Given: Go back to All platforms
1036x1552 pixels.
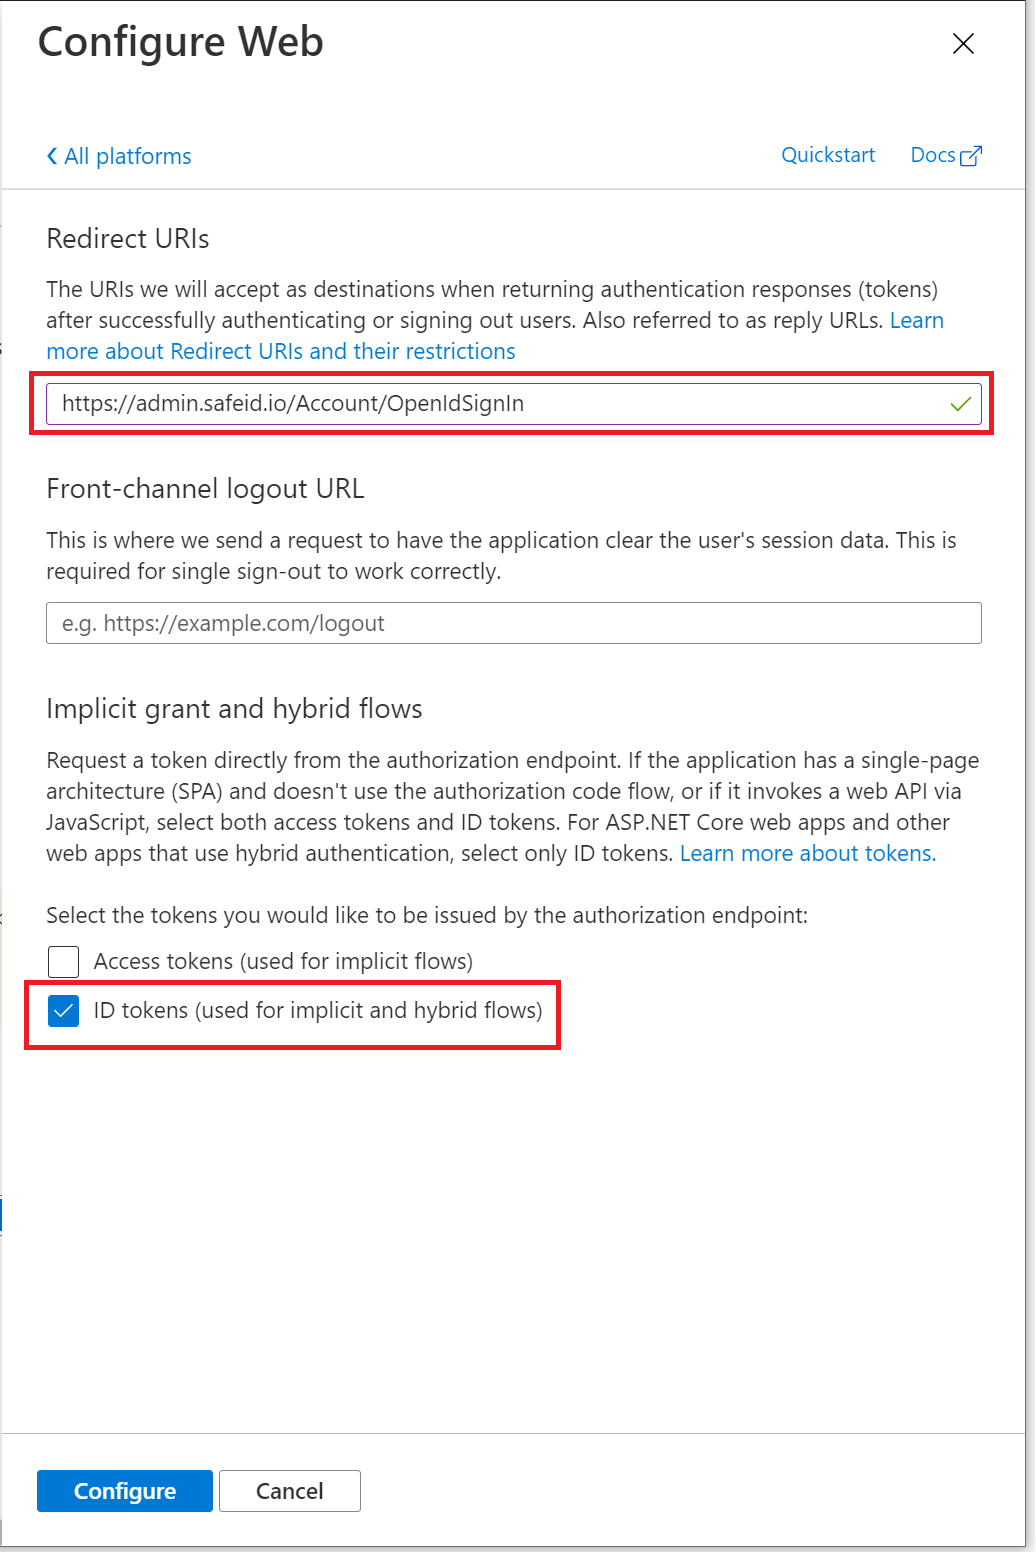Looking at the screenshot, I should click(127, 156).
